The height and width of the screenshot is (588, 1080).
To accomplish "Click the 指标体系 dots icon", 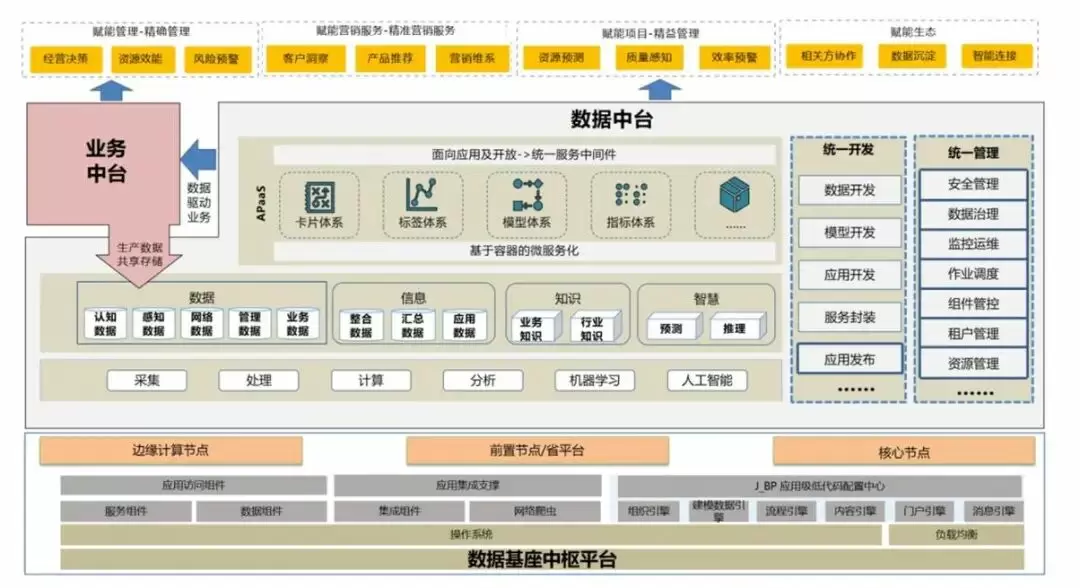I will (630, 195).
